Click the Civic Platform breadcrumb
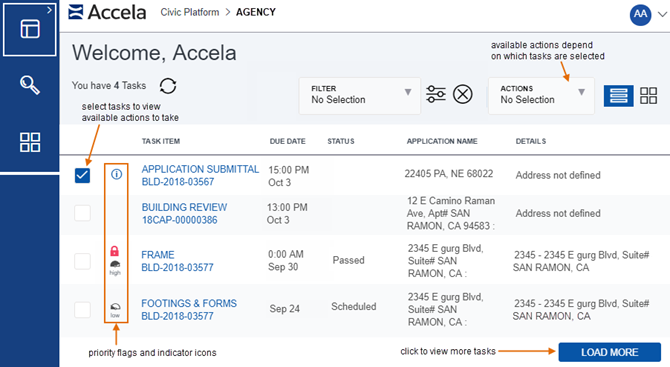This screenshot has width=670, height=367. tap(190, 12)
